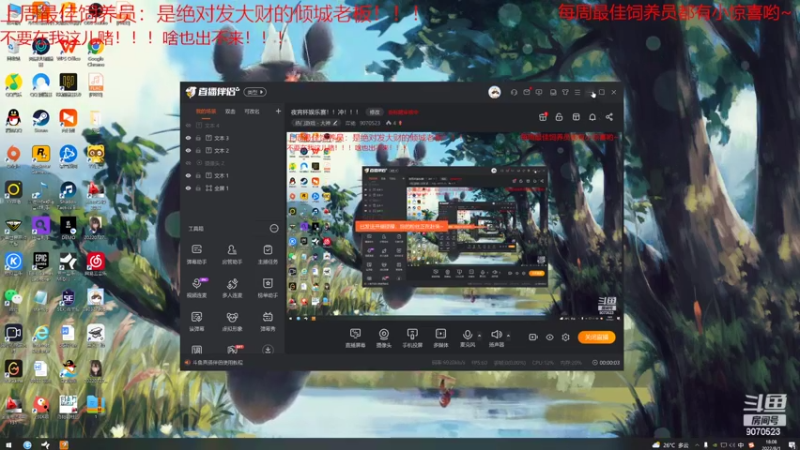Viewport: 800px width, 450px height.
Task: Open the WeChat desktop shortcut
Action: click(13, 300)
